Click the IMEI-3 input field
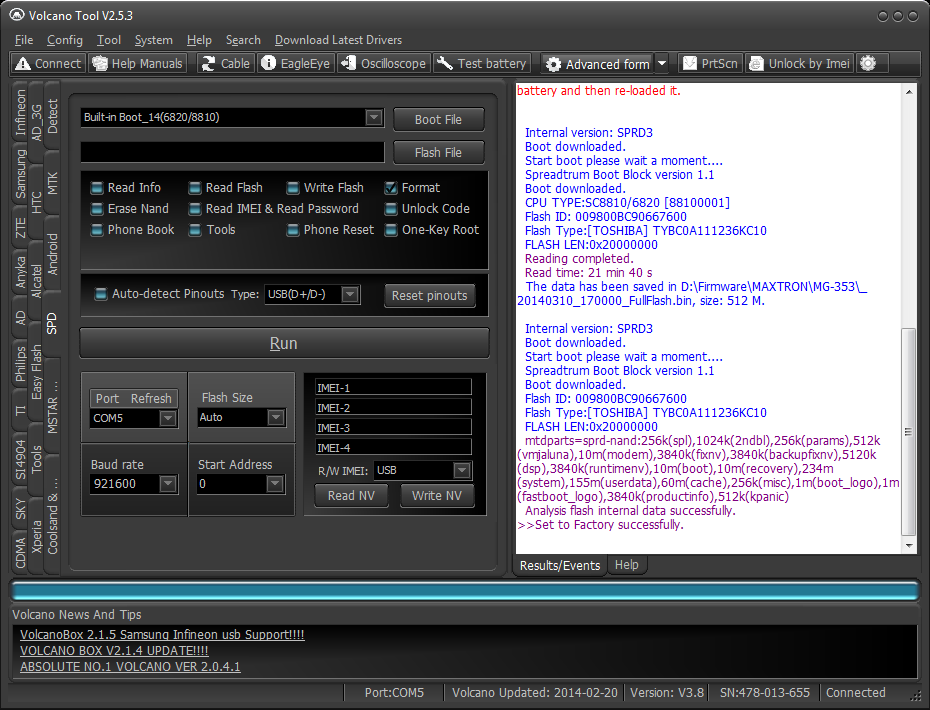This screenshot has height=710, width=930. (x=393, y=427)
